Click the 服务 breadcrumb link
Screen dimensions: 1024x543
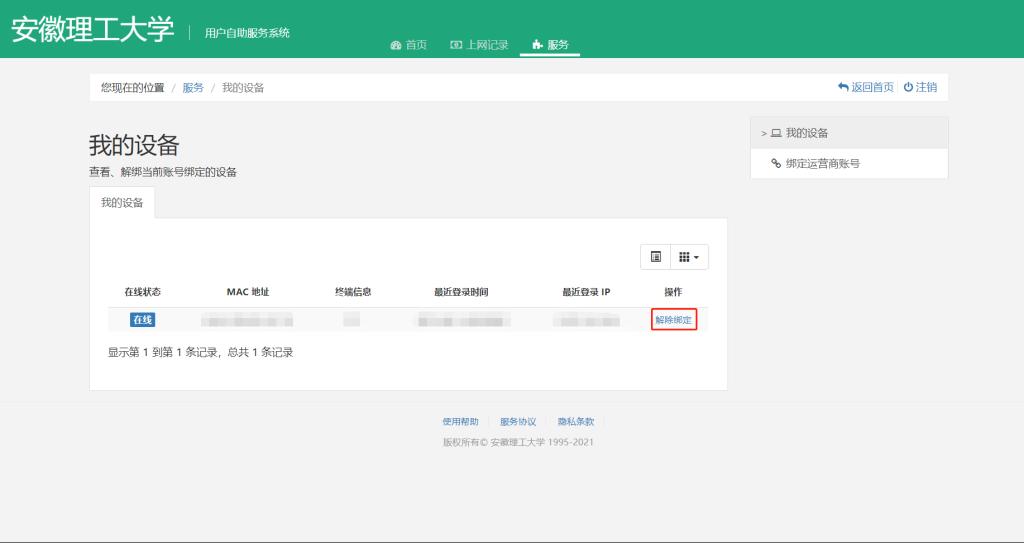click(193, 88)
